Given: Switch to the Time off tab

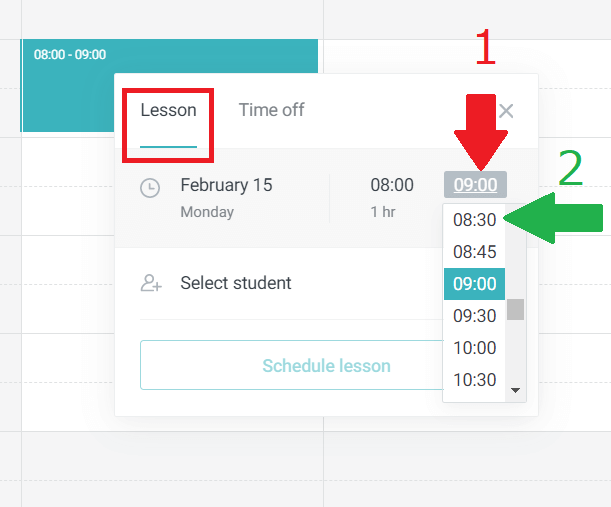Looking at the screenshot, I should (271, 110).
